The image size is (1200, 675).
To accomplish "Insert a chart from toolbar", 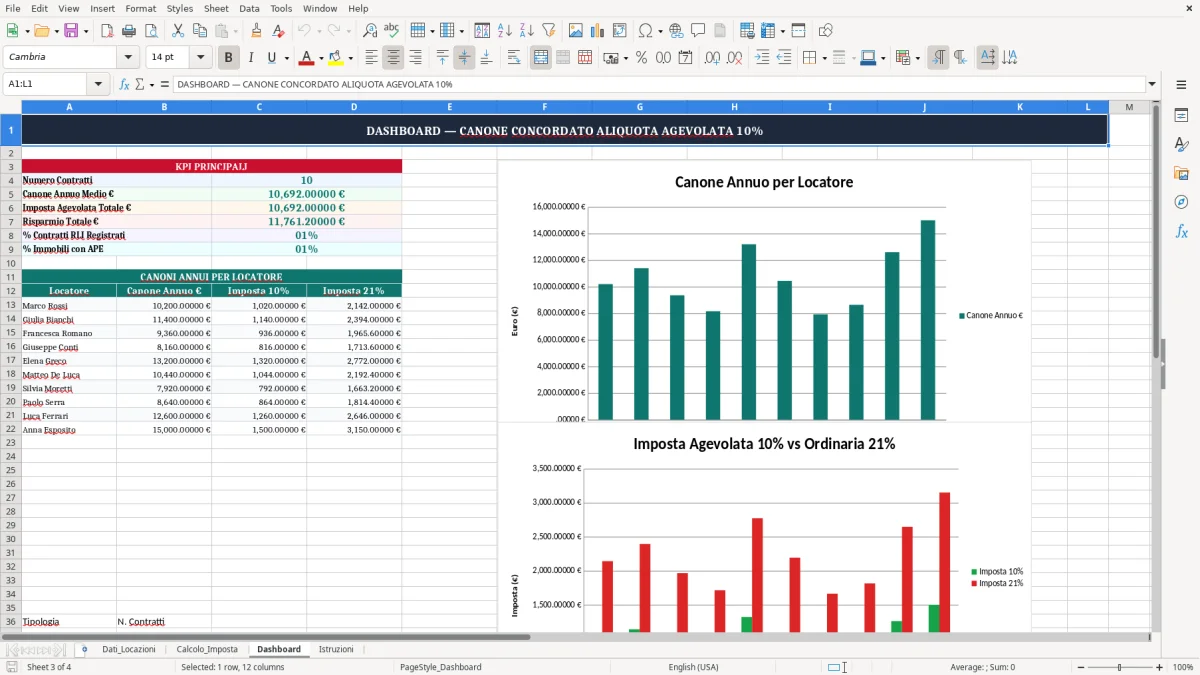I will 597,31.
